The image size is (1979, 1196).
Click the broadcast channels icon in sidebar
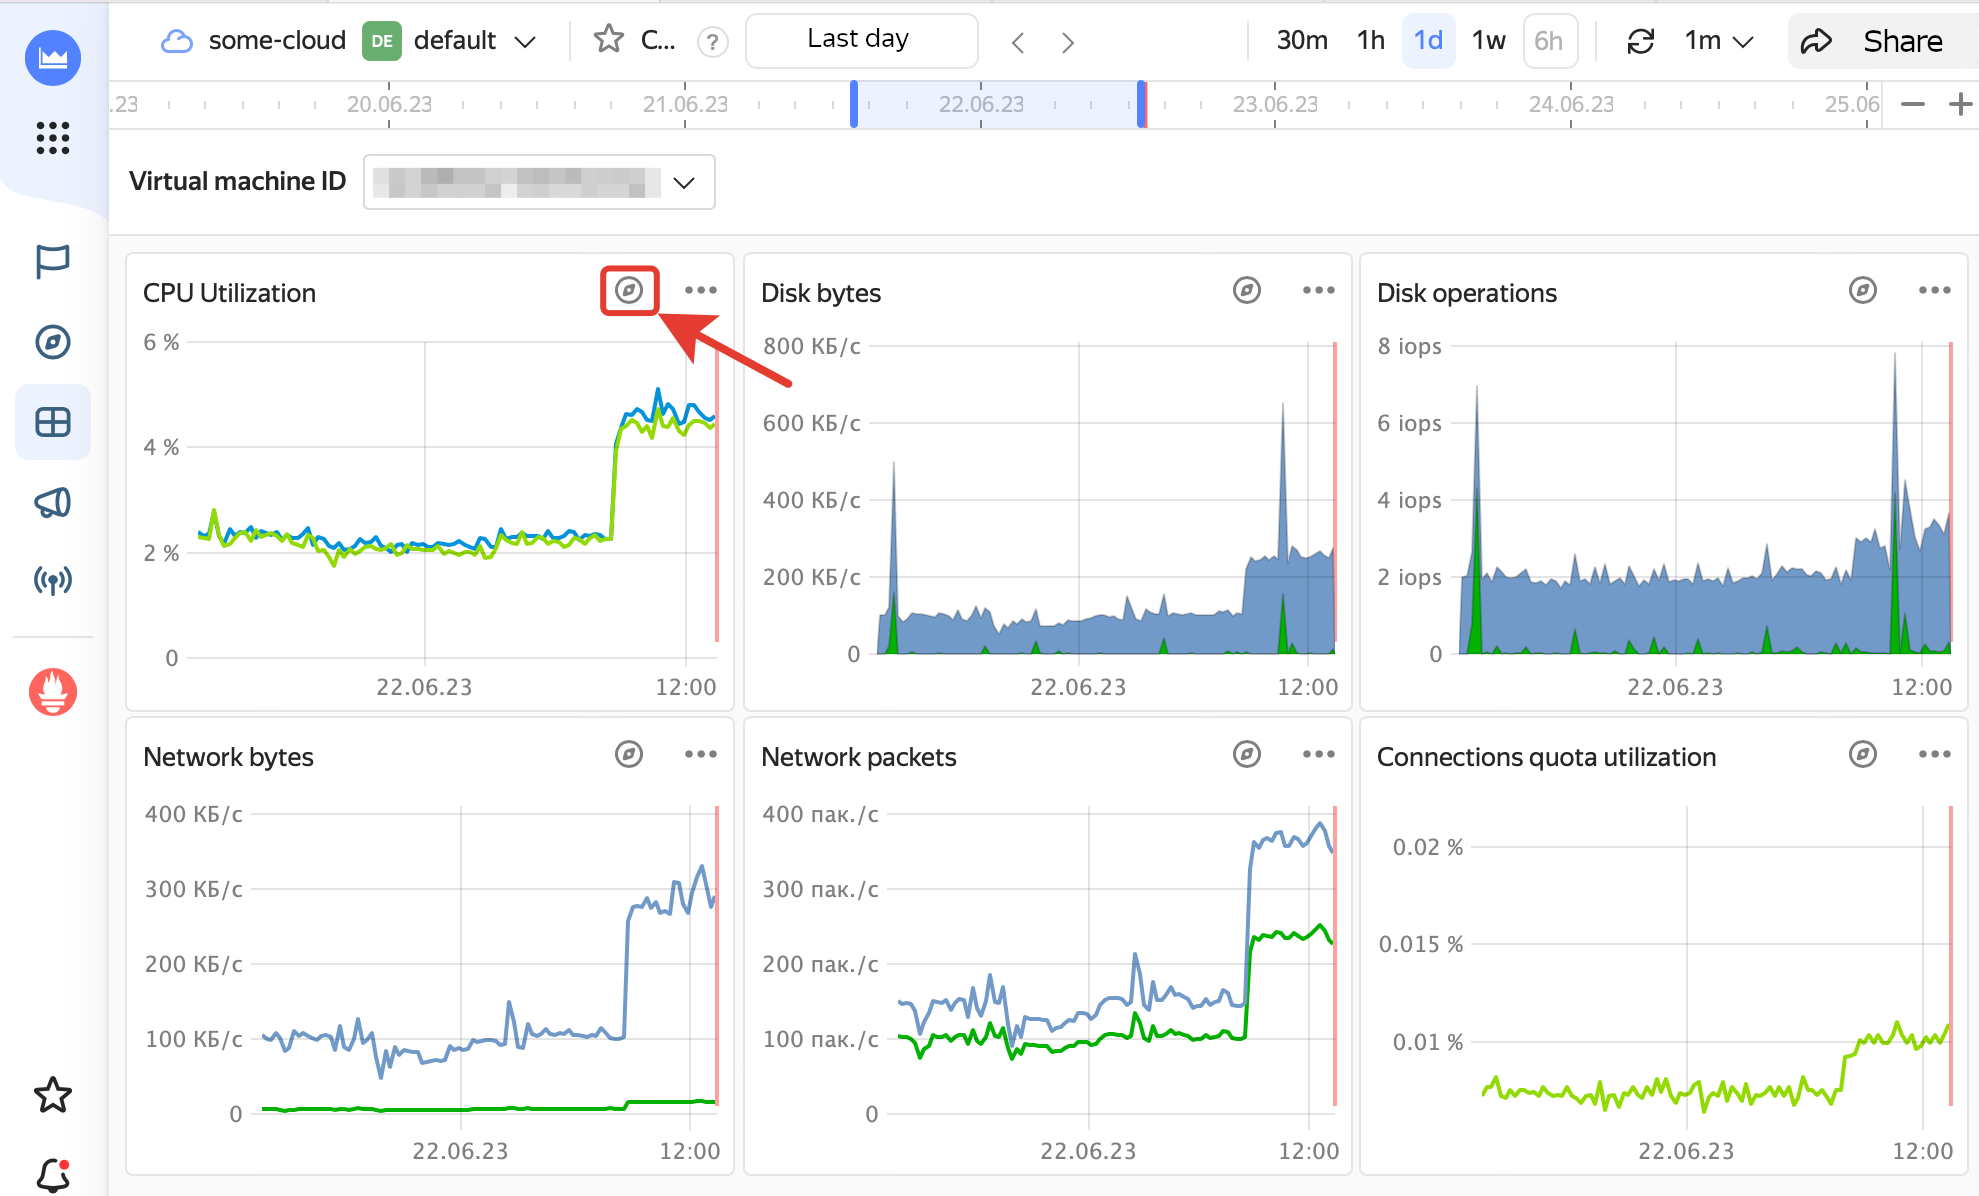[x=53, y=580]
